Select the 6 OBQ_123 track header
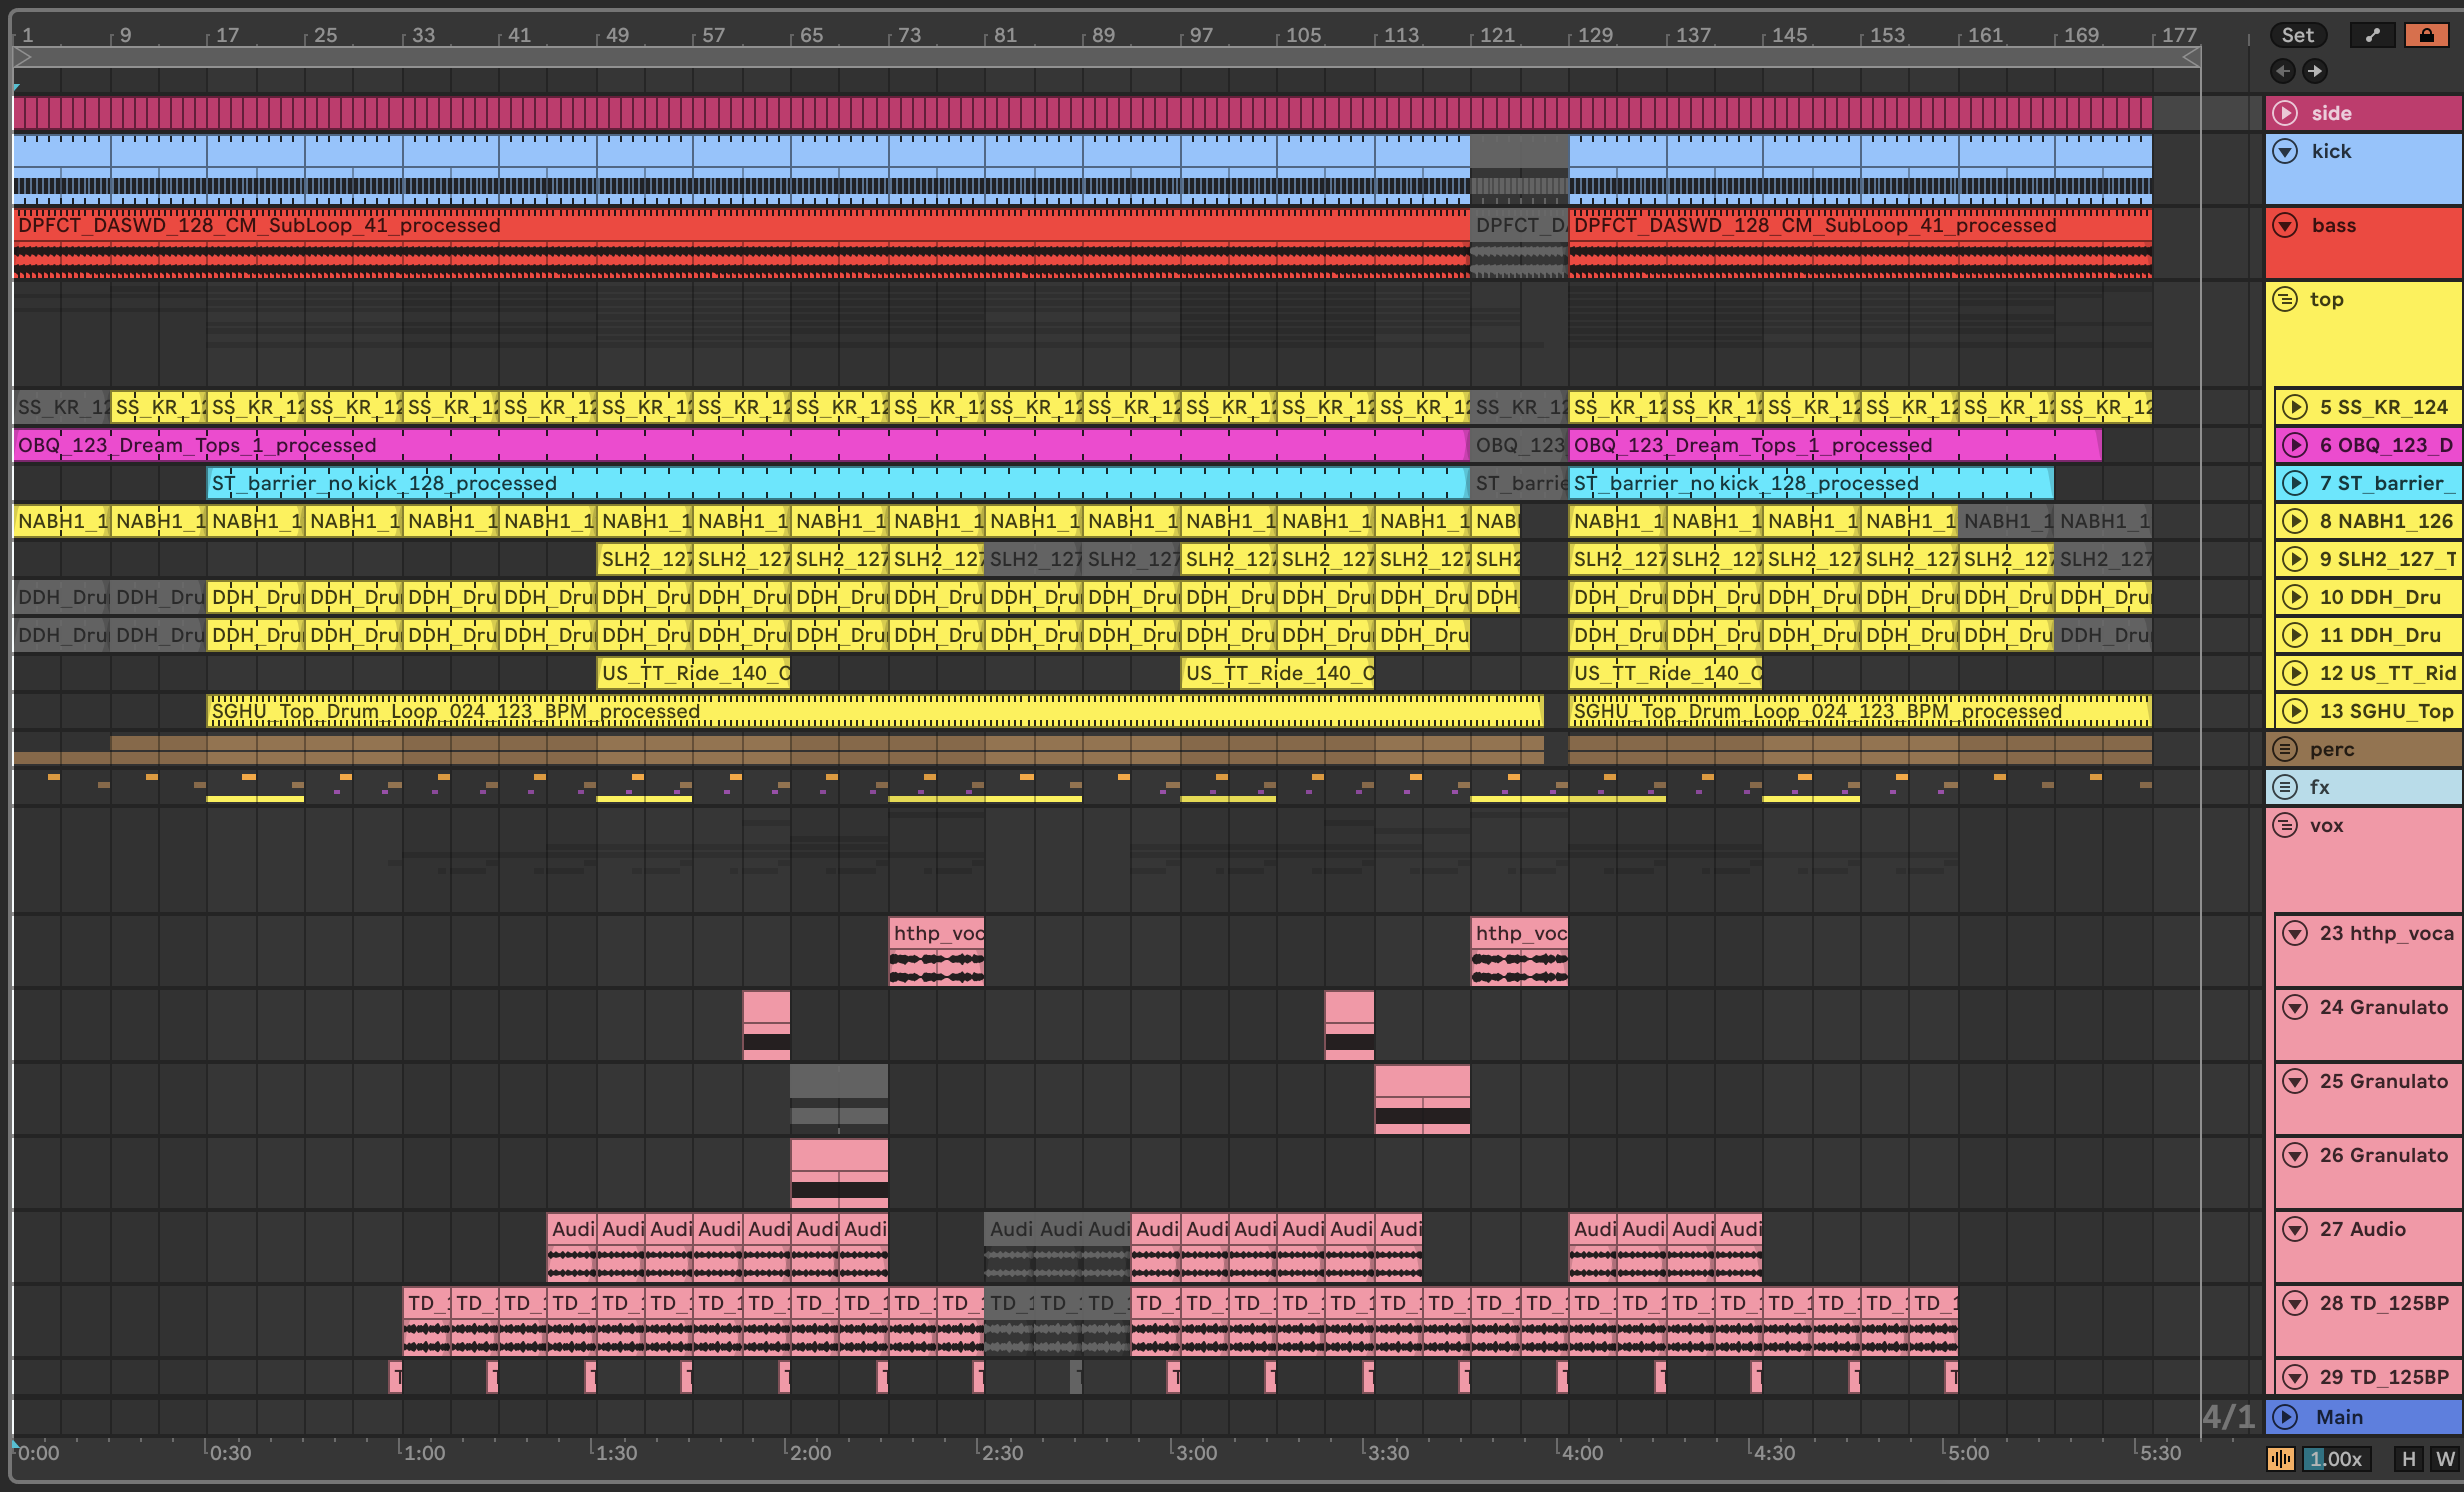The width and height of the screenshot is (2464, 1492). (x=2385, y=445)
